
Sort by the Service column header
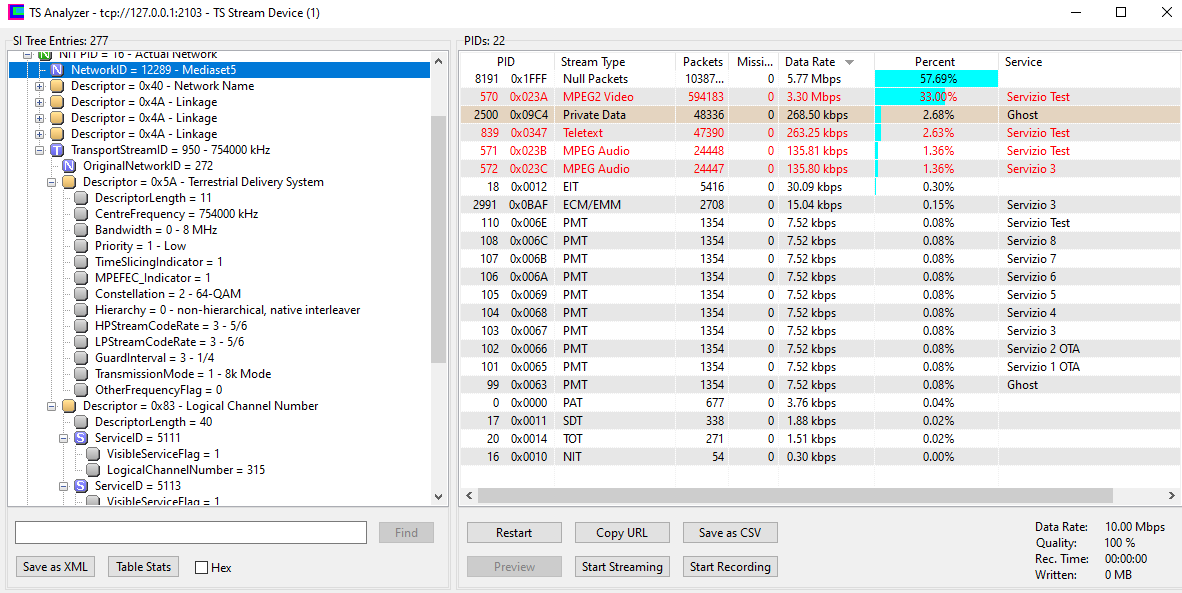point(1089,62)
